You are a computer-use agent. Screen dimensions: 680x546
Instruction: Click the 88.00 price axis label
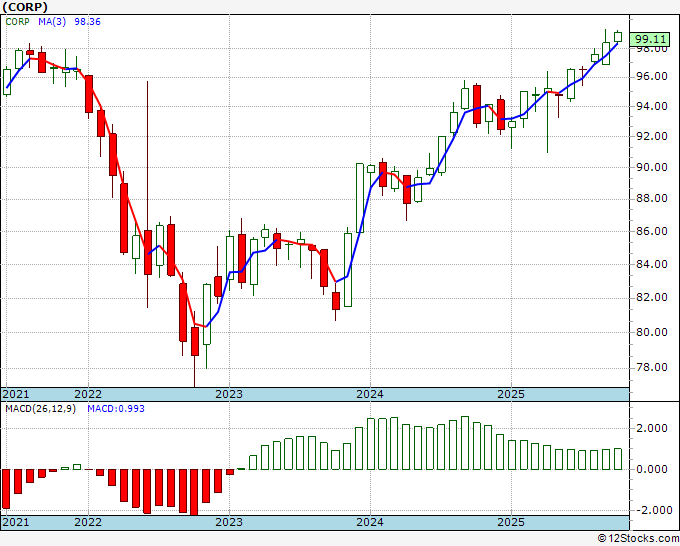pyautogui.click(x=654, y=199)
